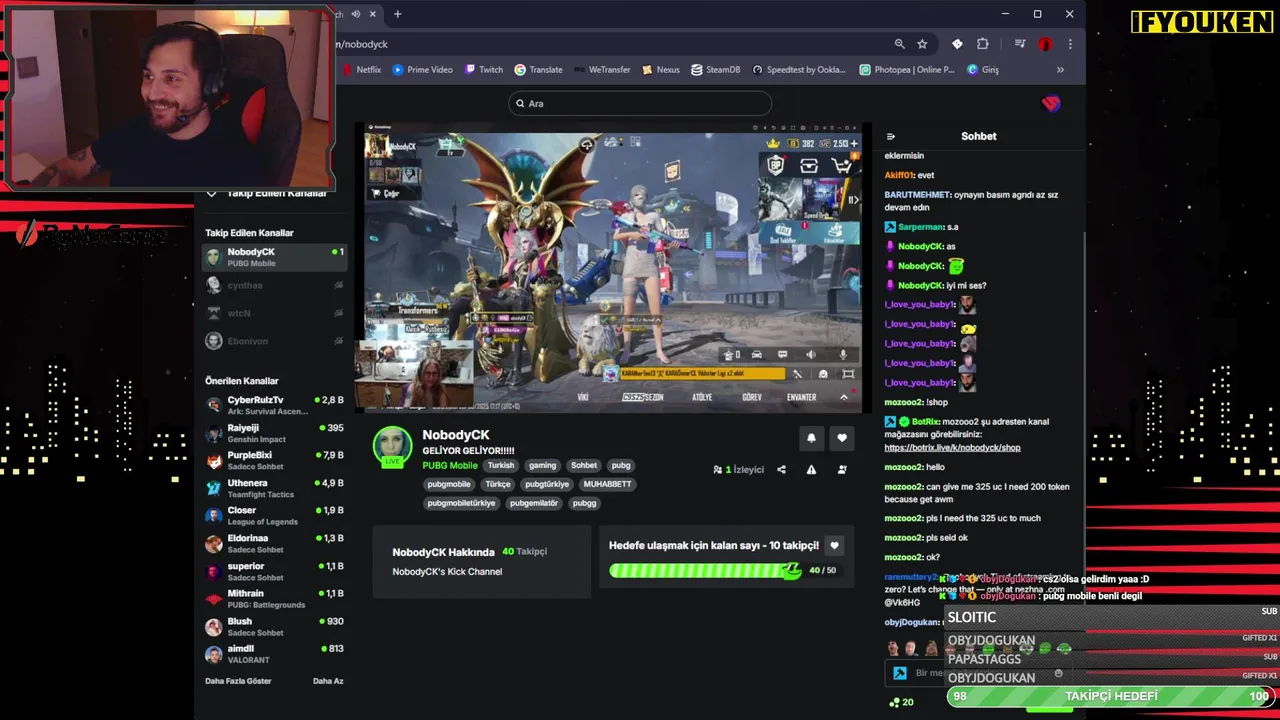Open the Mithrain recommended channel

point(274,599)
